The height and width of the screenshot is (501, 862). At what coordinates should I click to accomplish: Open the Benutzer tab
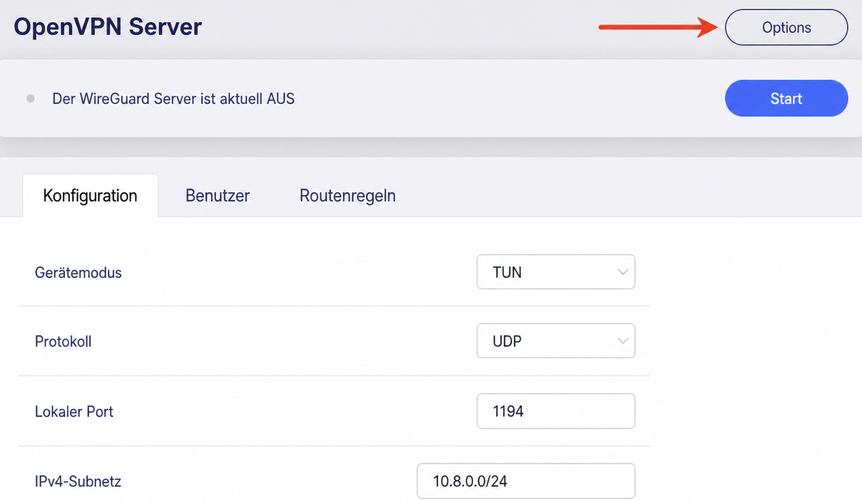[x=217, y=196]
